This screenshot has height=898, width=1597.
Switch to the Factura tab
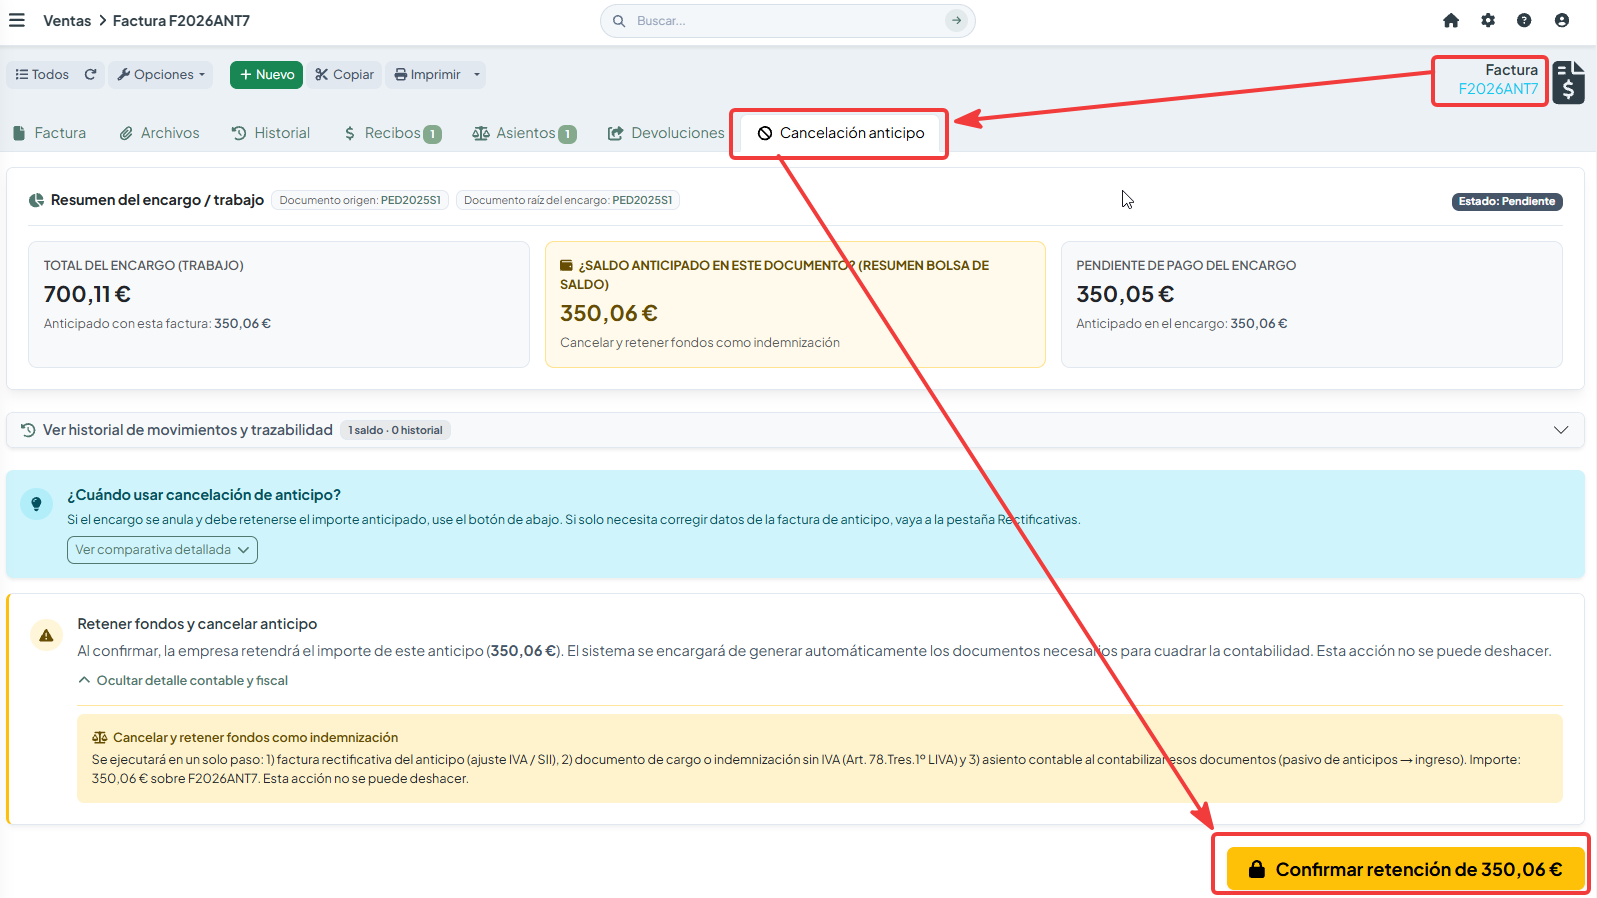click(50, 133)
